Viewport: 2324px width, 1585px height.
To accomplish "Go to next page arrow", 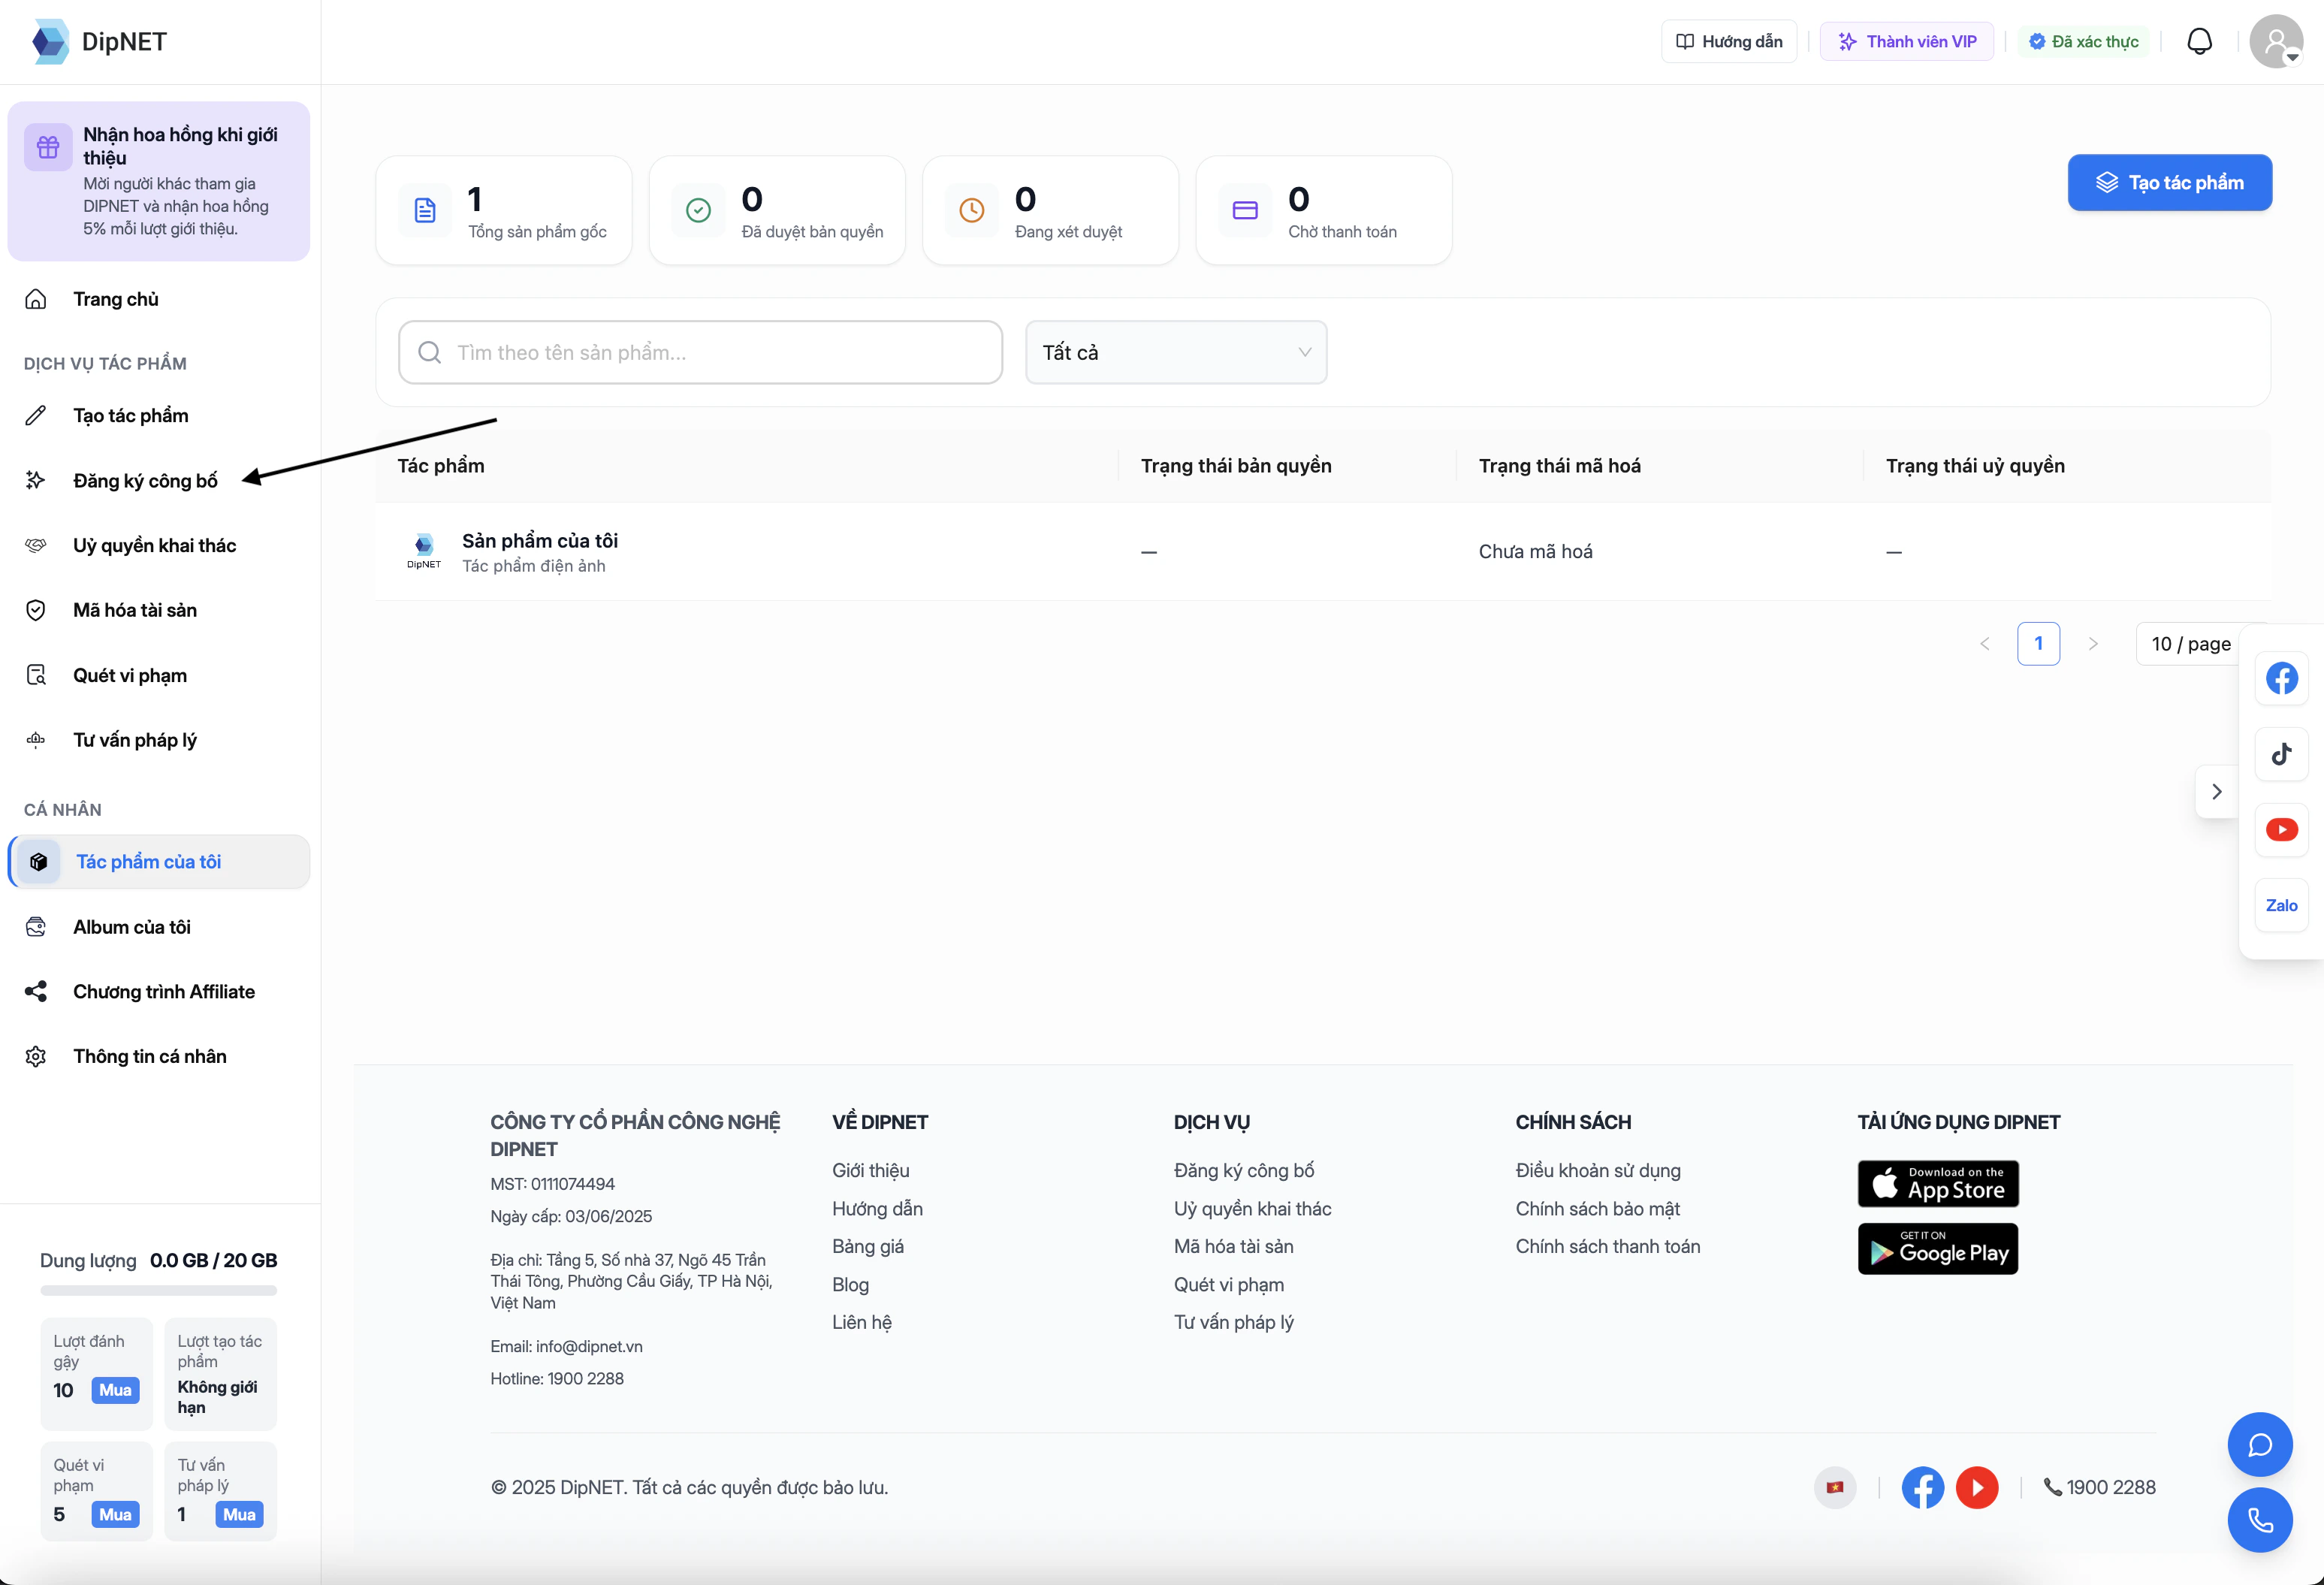I will [x=2093, y=643].
